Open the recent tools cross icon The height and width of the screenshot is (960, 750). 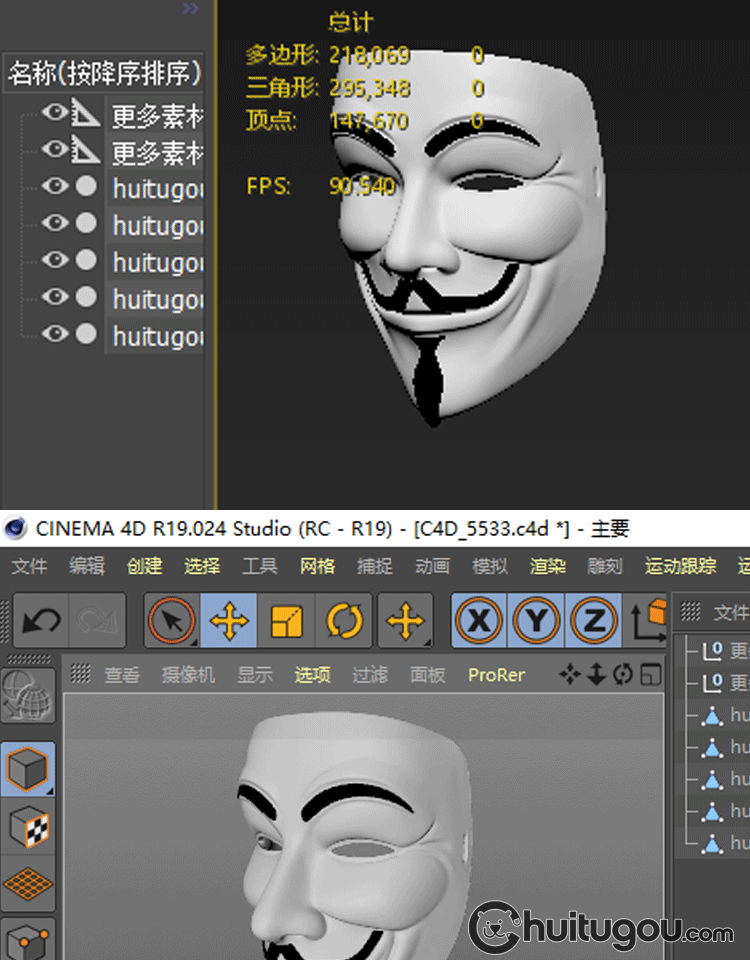coord(405,621)
